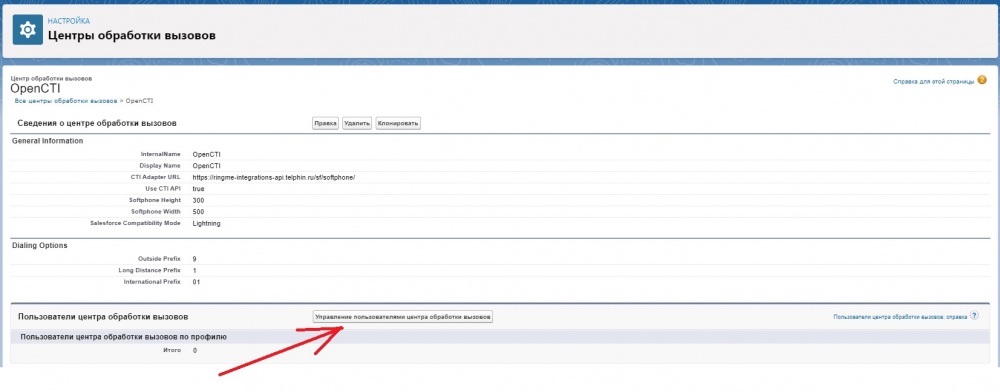The image size is (1000, 392).
Task: Click the CTI Adapter URL field label
Action: (x=155, y=177)
